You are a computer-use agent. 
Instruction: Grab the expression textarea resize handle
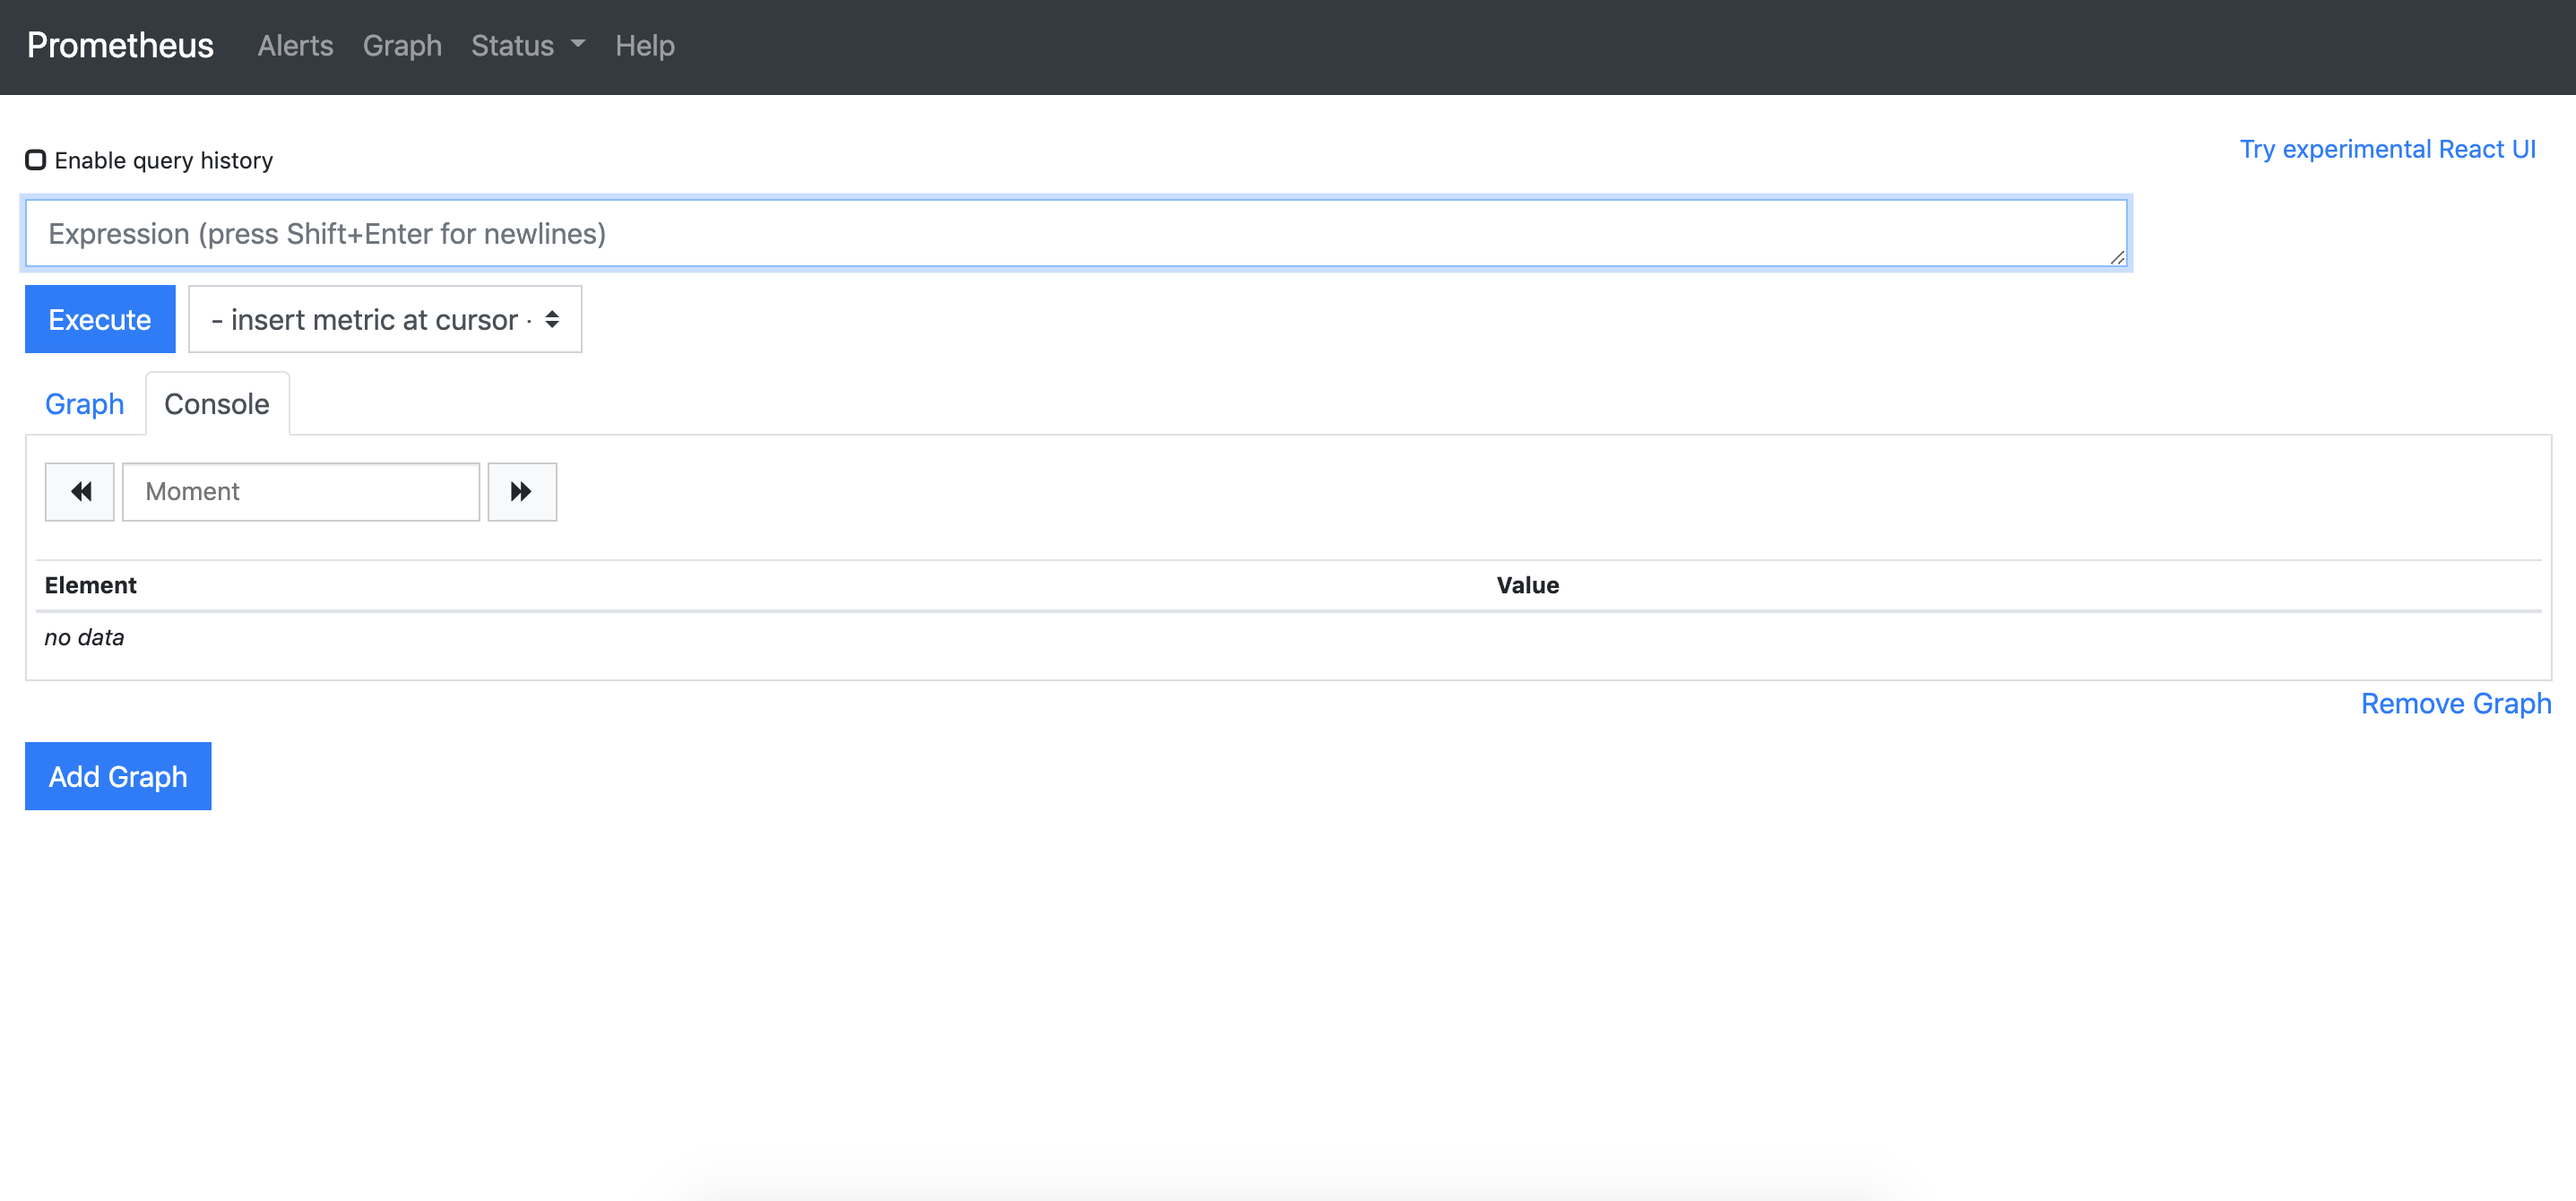pos(2117,257)
